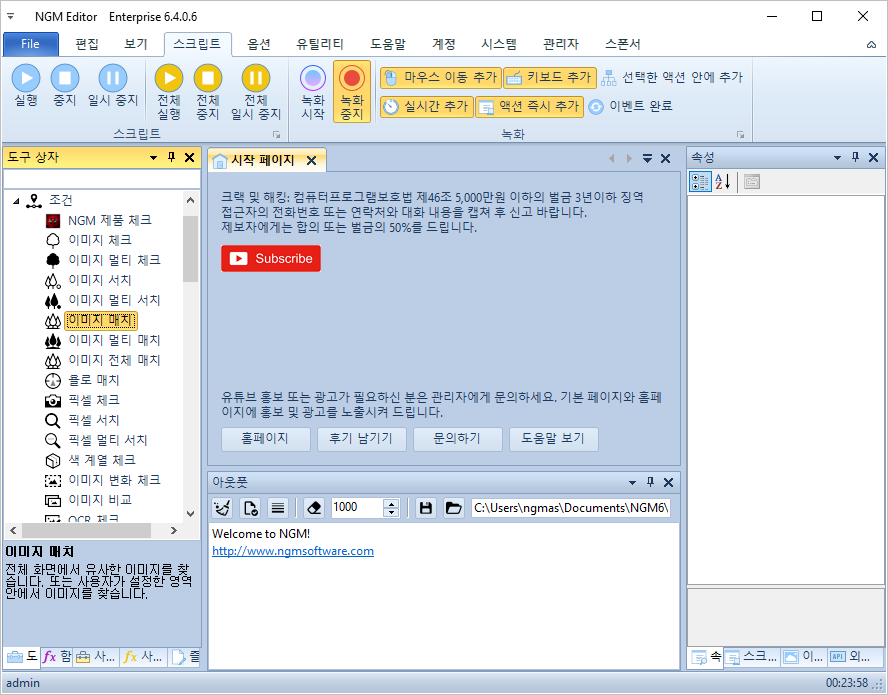Screen dimensions: 888x695
Task: Open the File menu
Action: coord(31,44)
